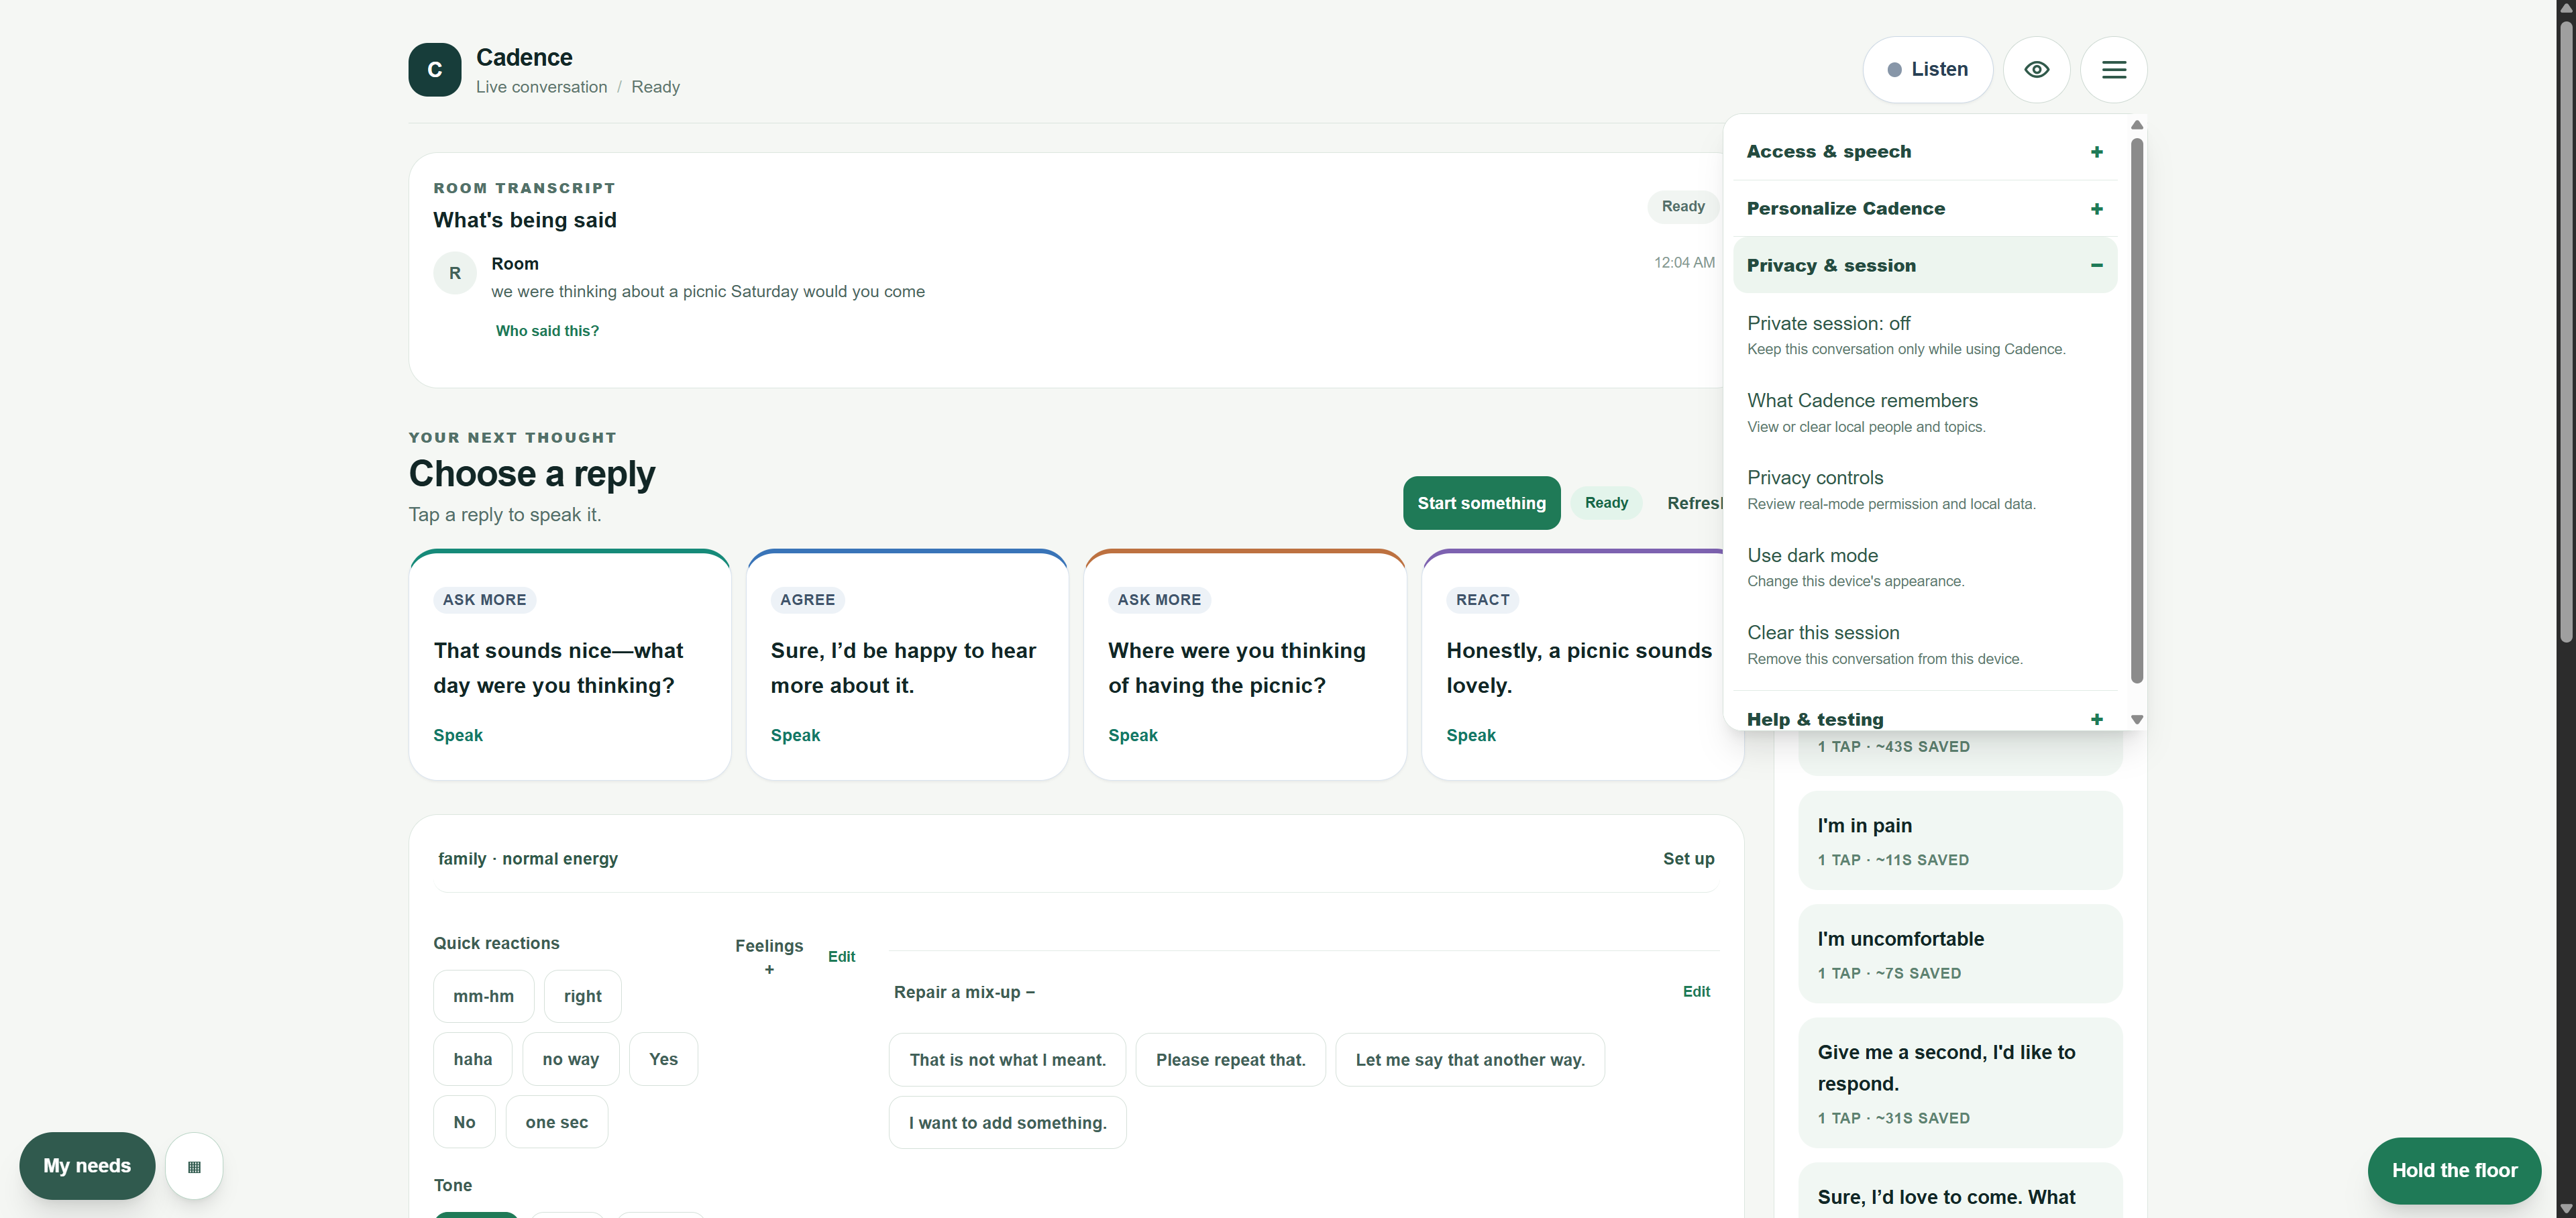Tap the I'm uncomfortable card
The height and width of the screenshot is (1218, 2576).
pyautogui.click(x=1960, y=954)
